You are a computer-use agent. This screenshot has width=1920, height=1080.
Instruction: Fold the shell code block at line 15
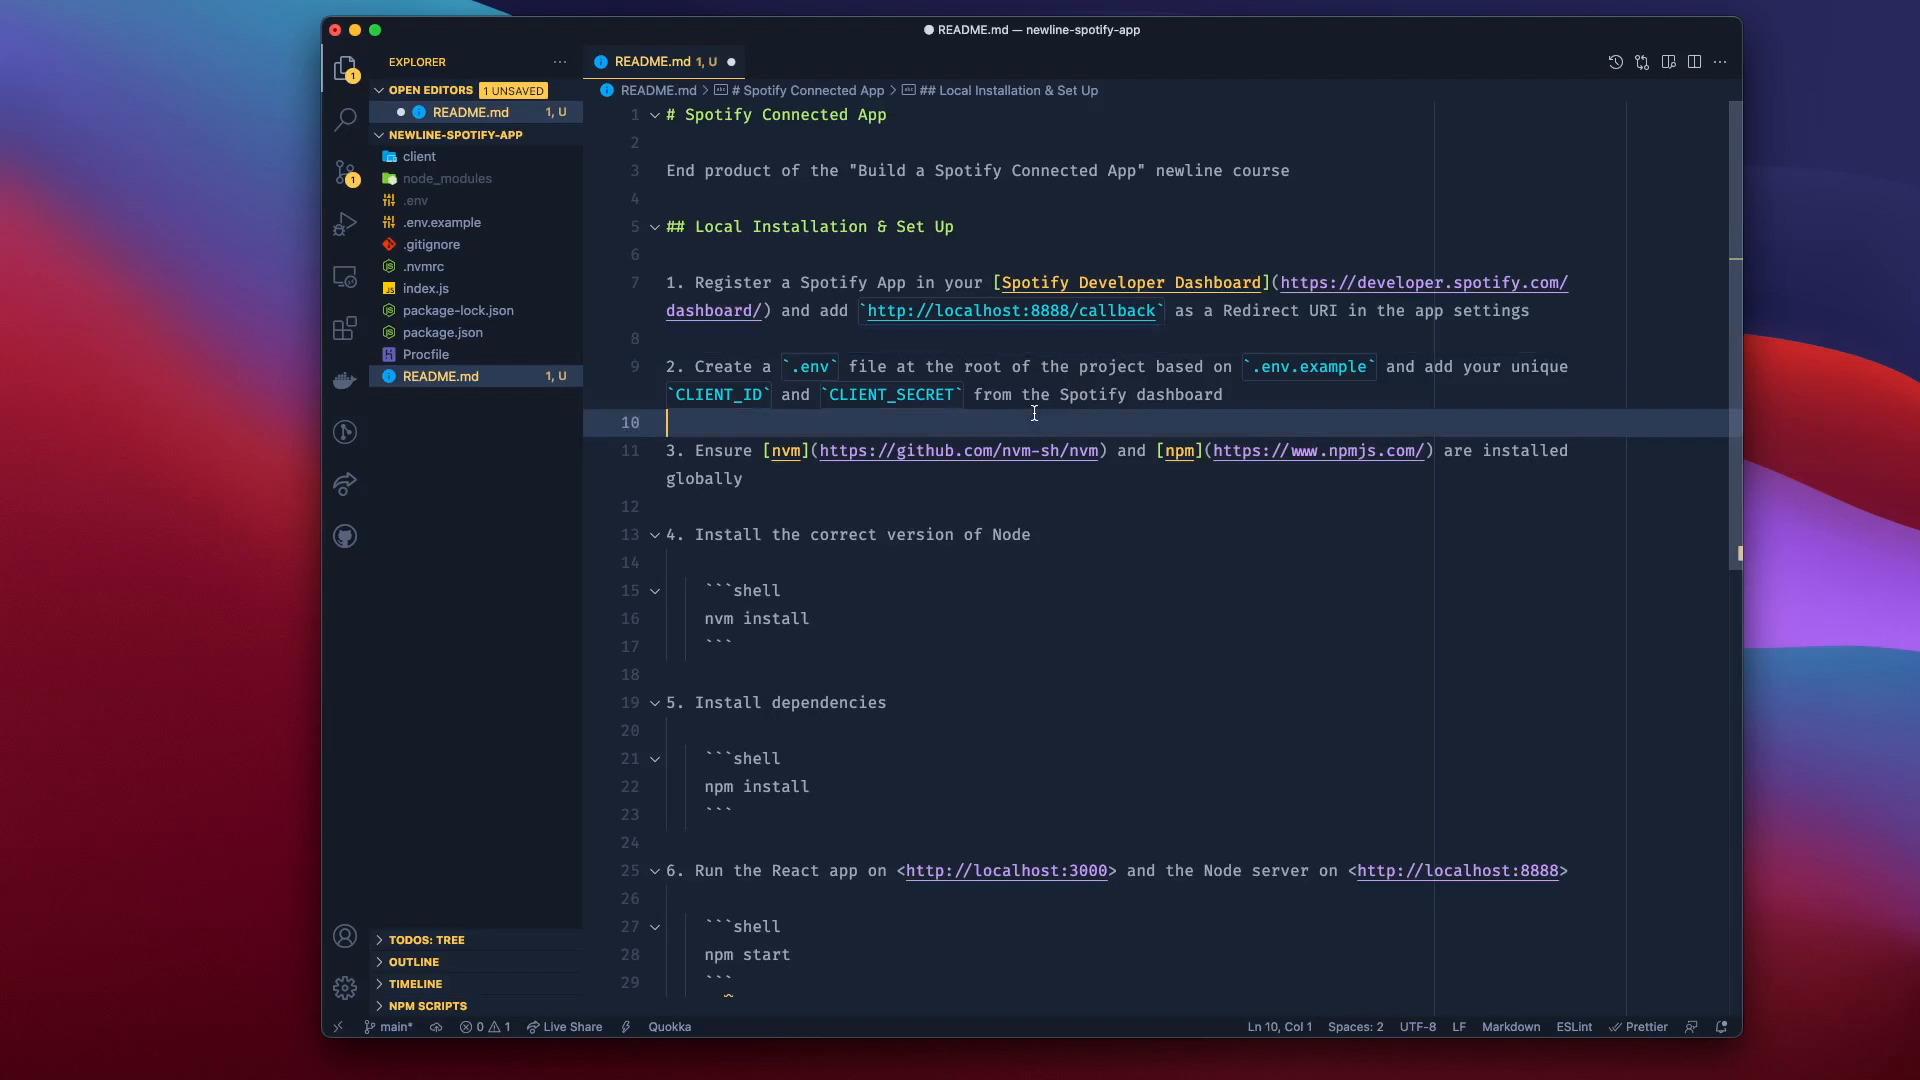[655, 591]
